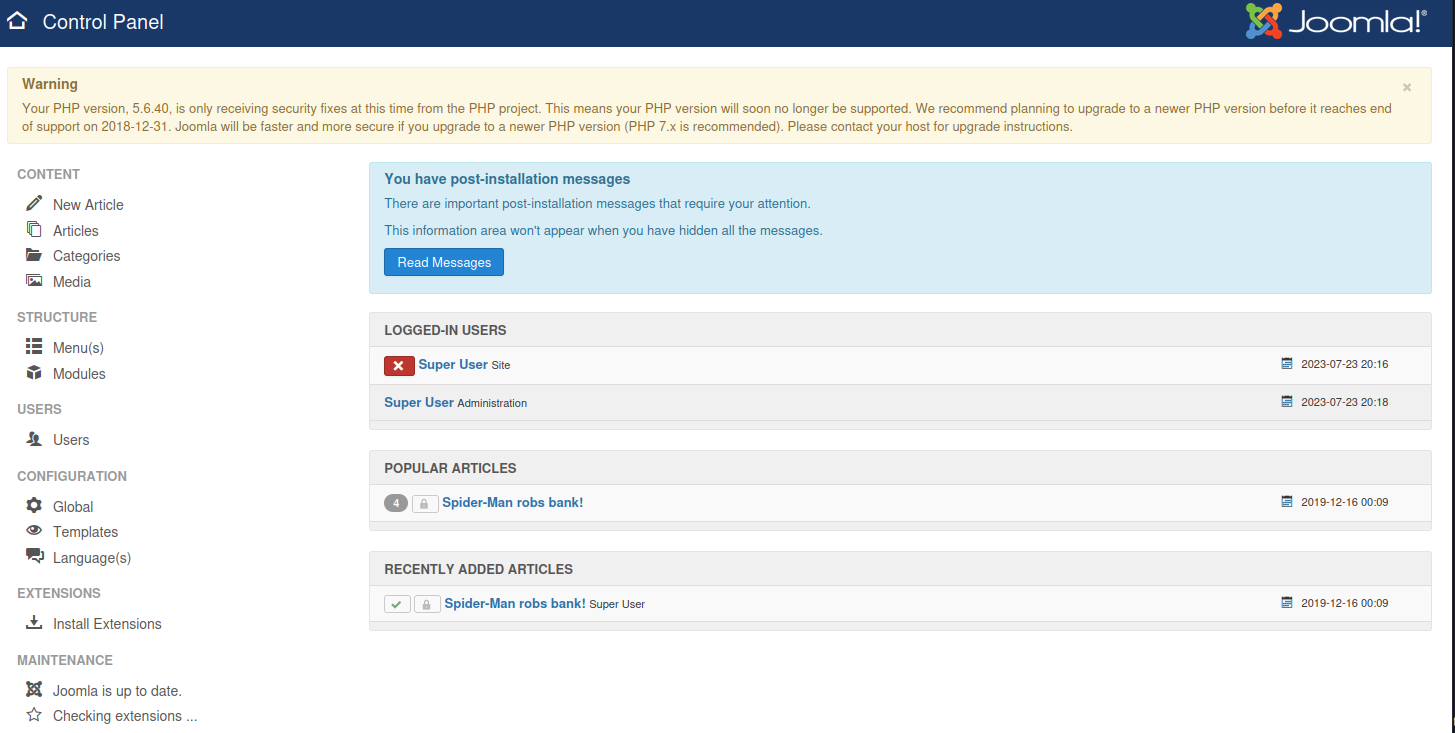
Task: Open Spider-Man robs bank! in Popular Articles
Action: pyautogui.click(x=512, y=502)
